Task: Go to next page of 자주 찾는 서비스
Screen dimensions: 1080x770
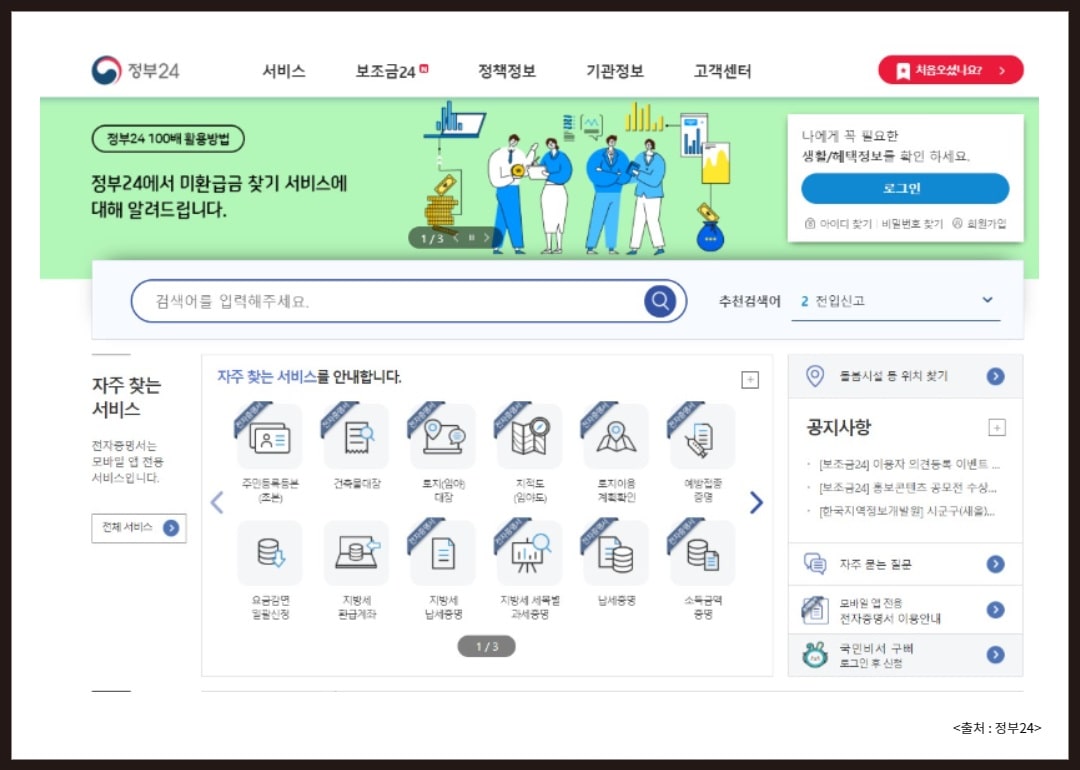Action: (x=756, y=502)
